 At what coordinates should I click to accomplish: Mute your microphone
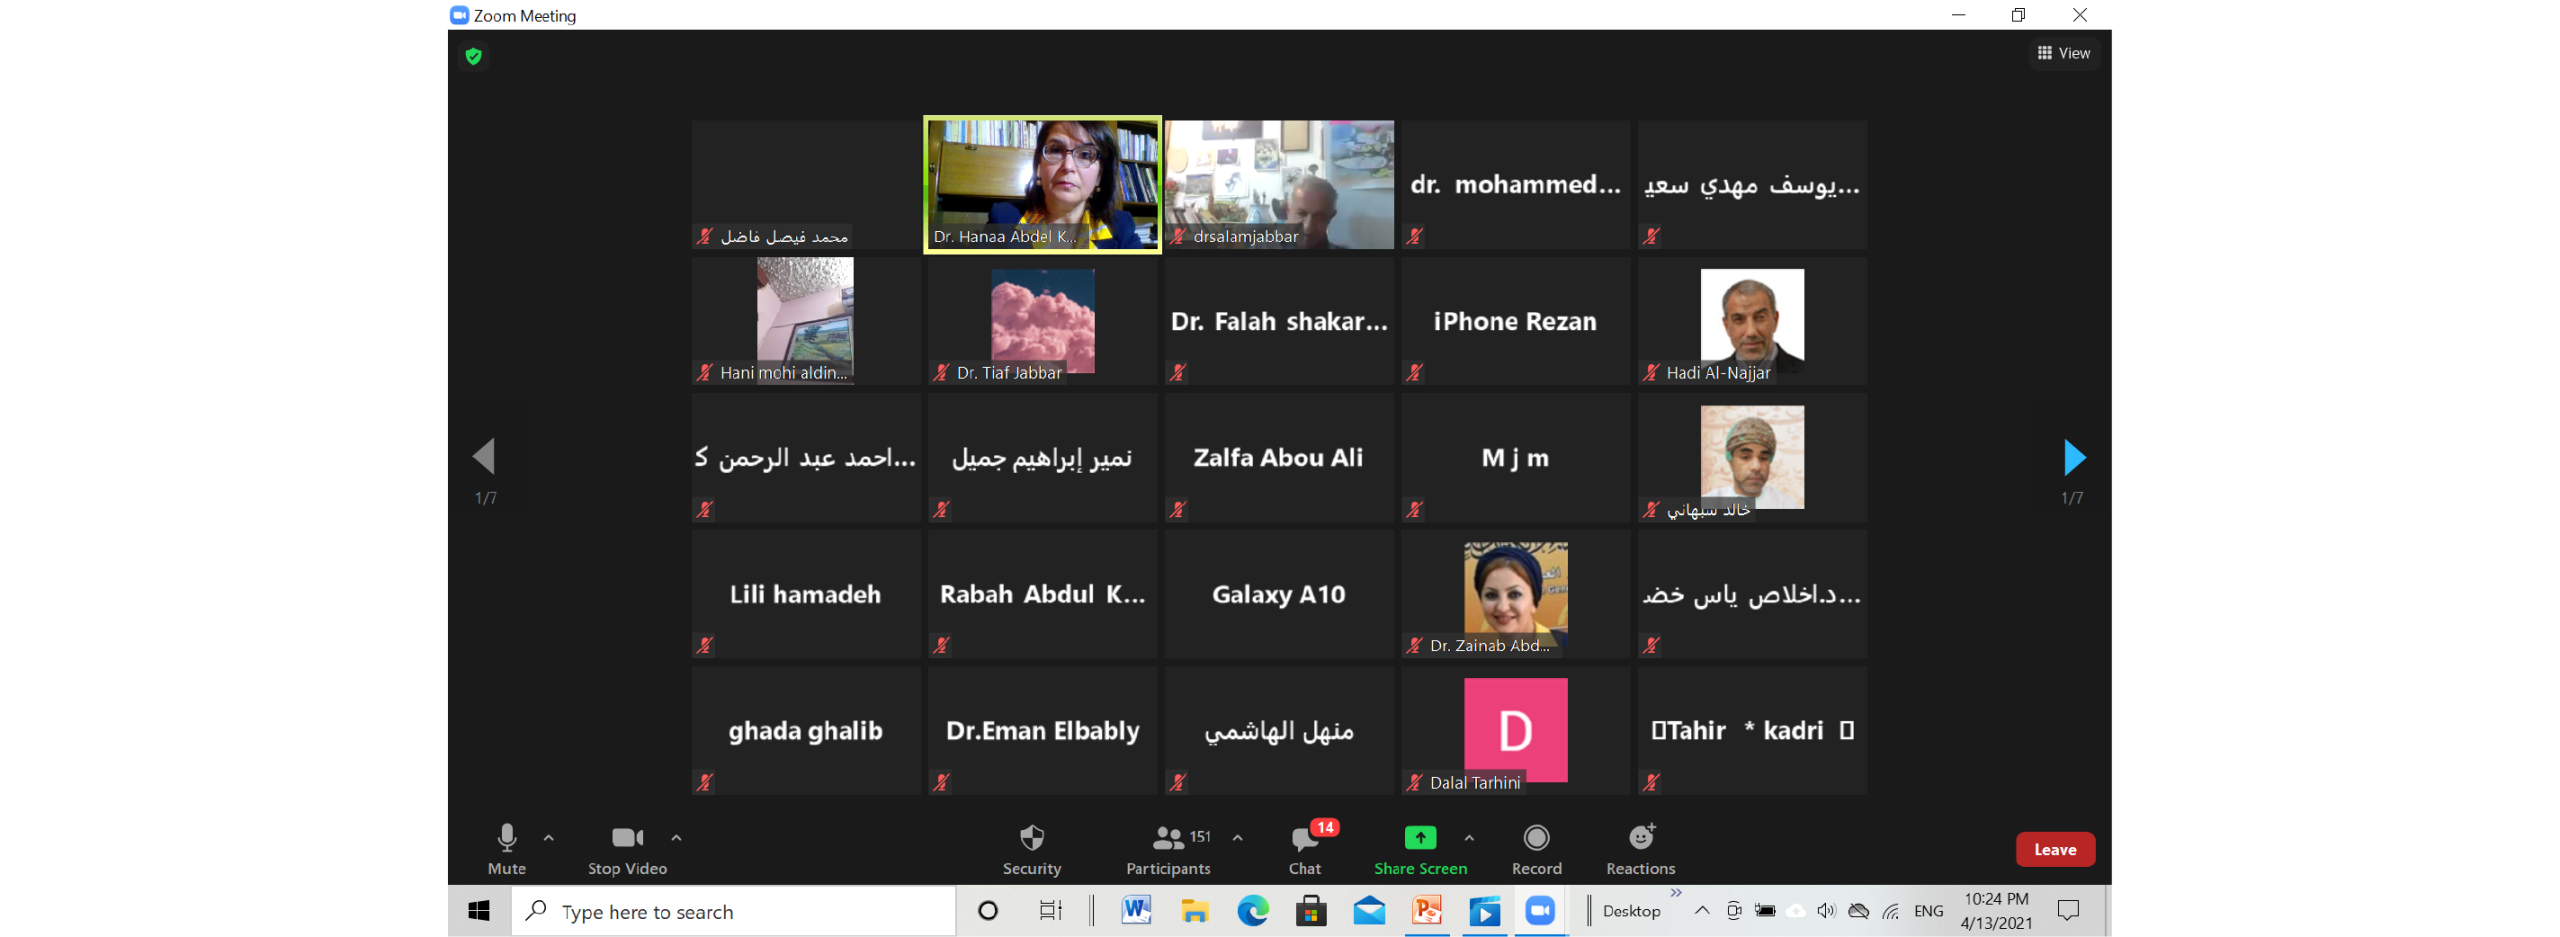point(506,848)
